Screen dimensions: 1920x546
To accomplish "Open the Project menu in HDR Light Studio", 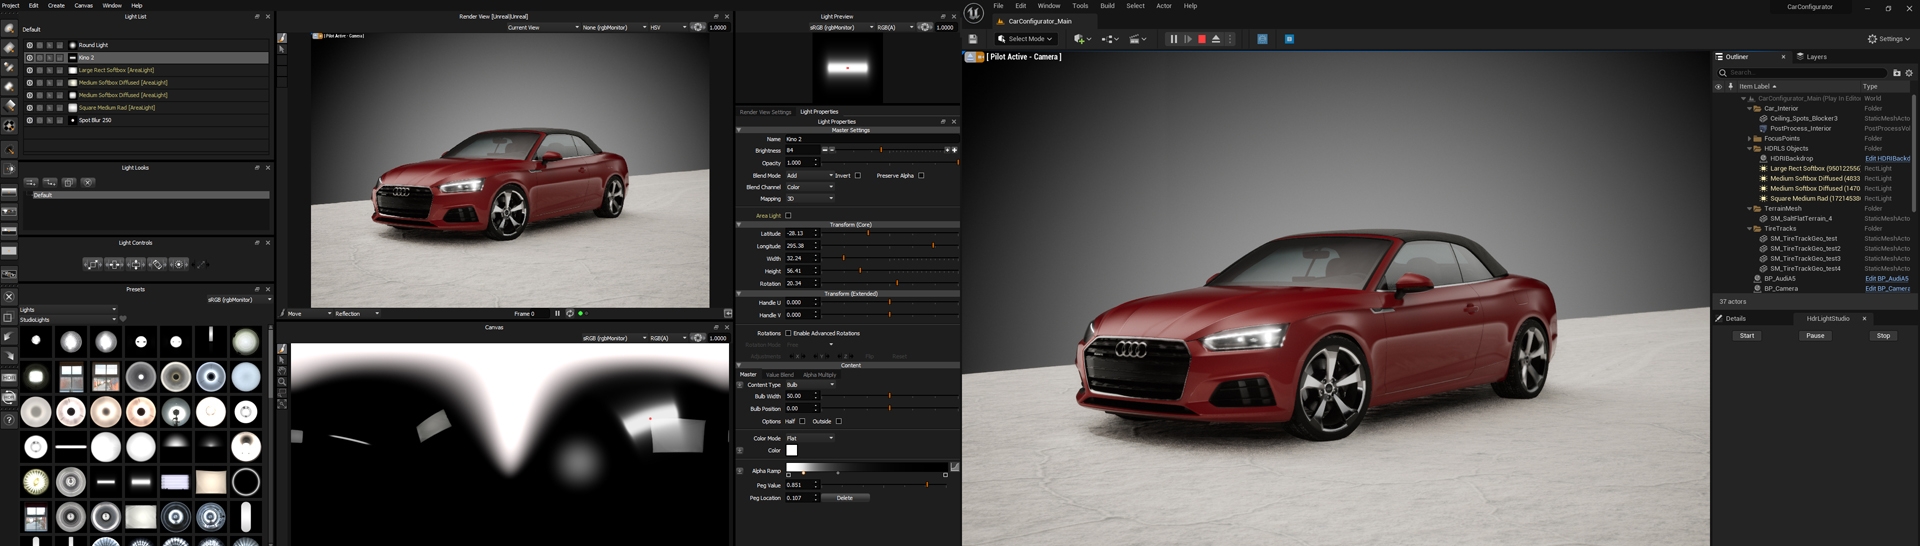I will [11, 5].
